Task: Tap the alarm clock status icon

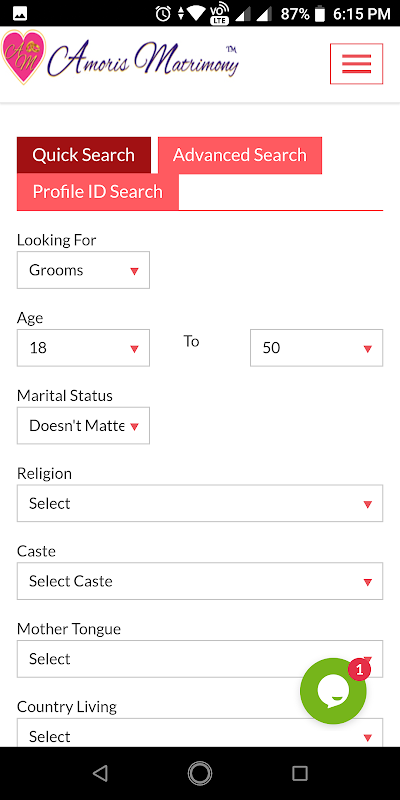Action: pos(163,14)
